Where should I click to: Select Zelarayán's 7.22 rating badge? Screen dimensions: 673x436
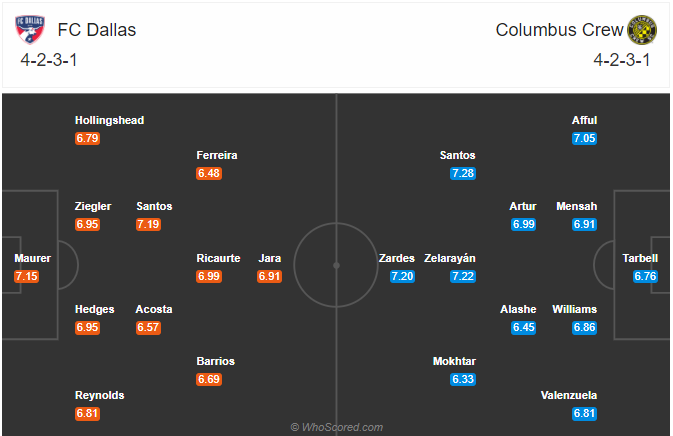click(463, 276)
